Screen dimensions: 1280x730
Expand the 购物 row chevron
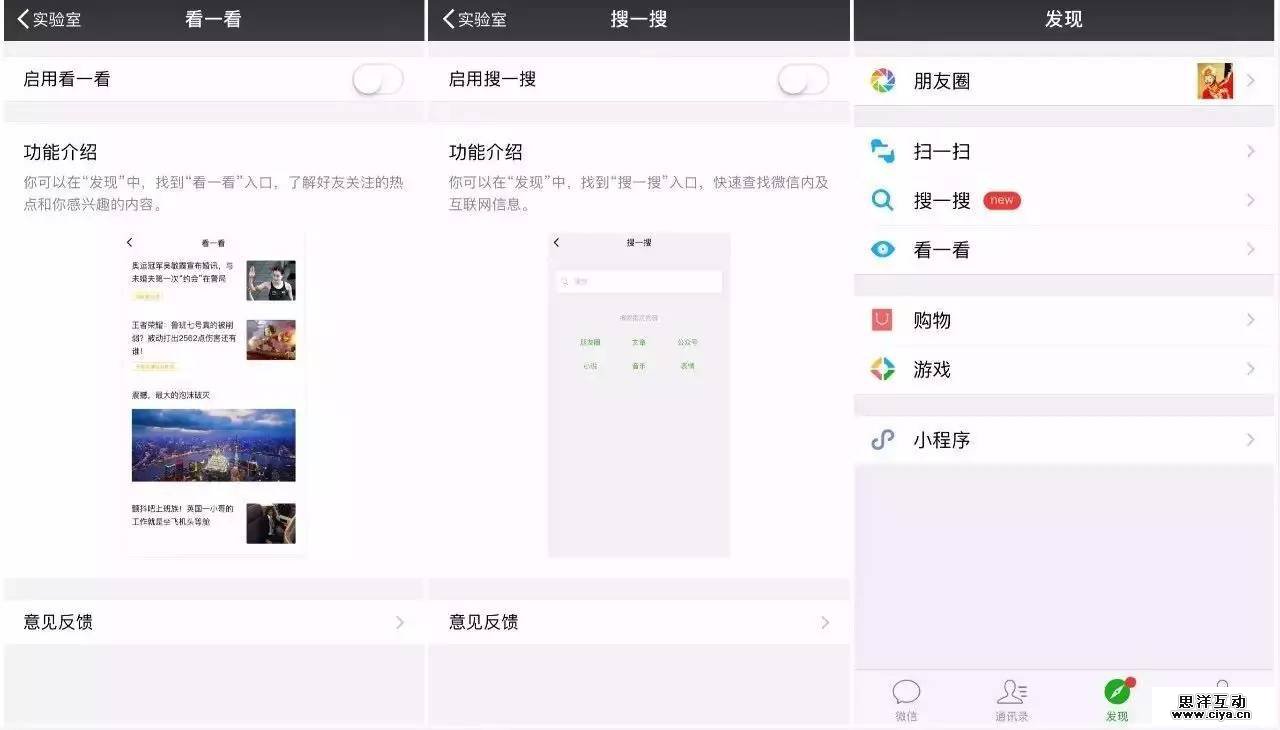(1250, 320)
